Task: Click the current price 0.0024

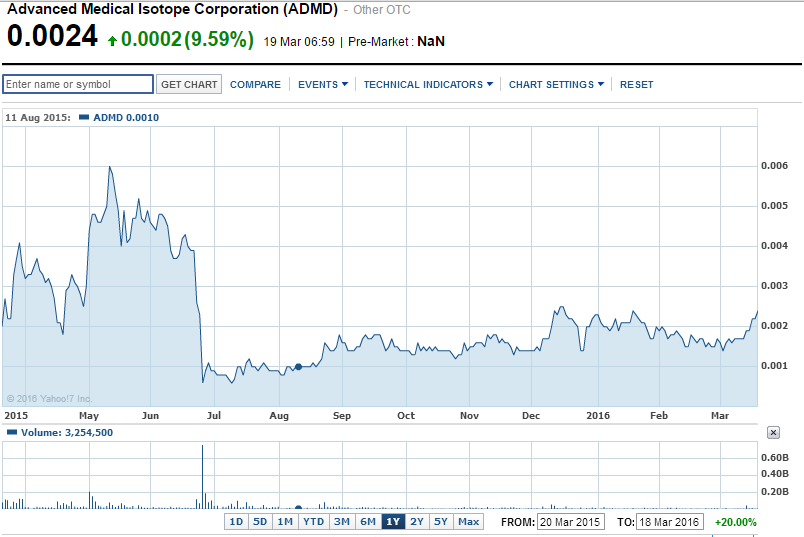Action: pyautogui.click(x=52, y=36)
